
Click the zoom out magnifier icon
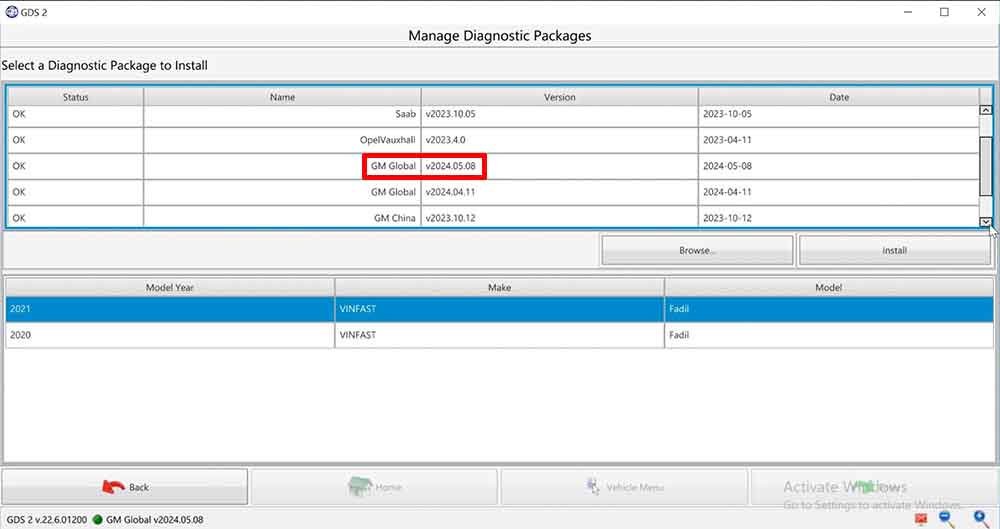(x=947, y=518)
